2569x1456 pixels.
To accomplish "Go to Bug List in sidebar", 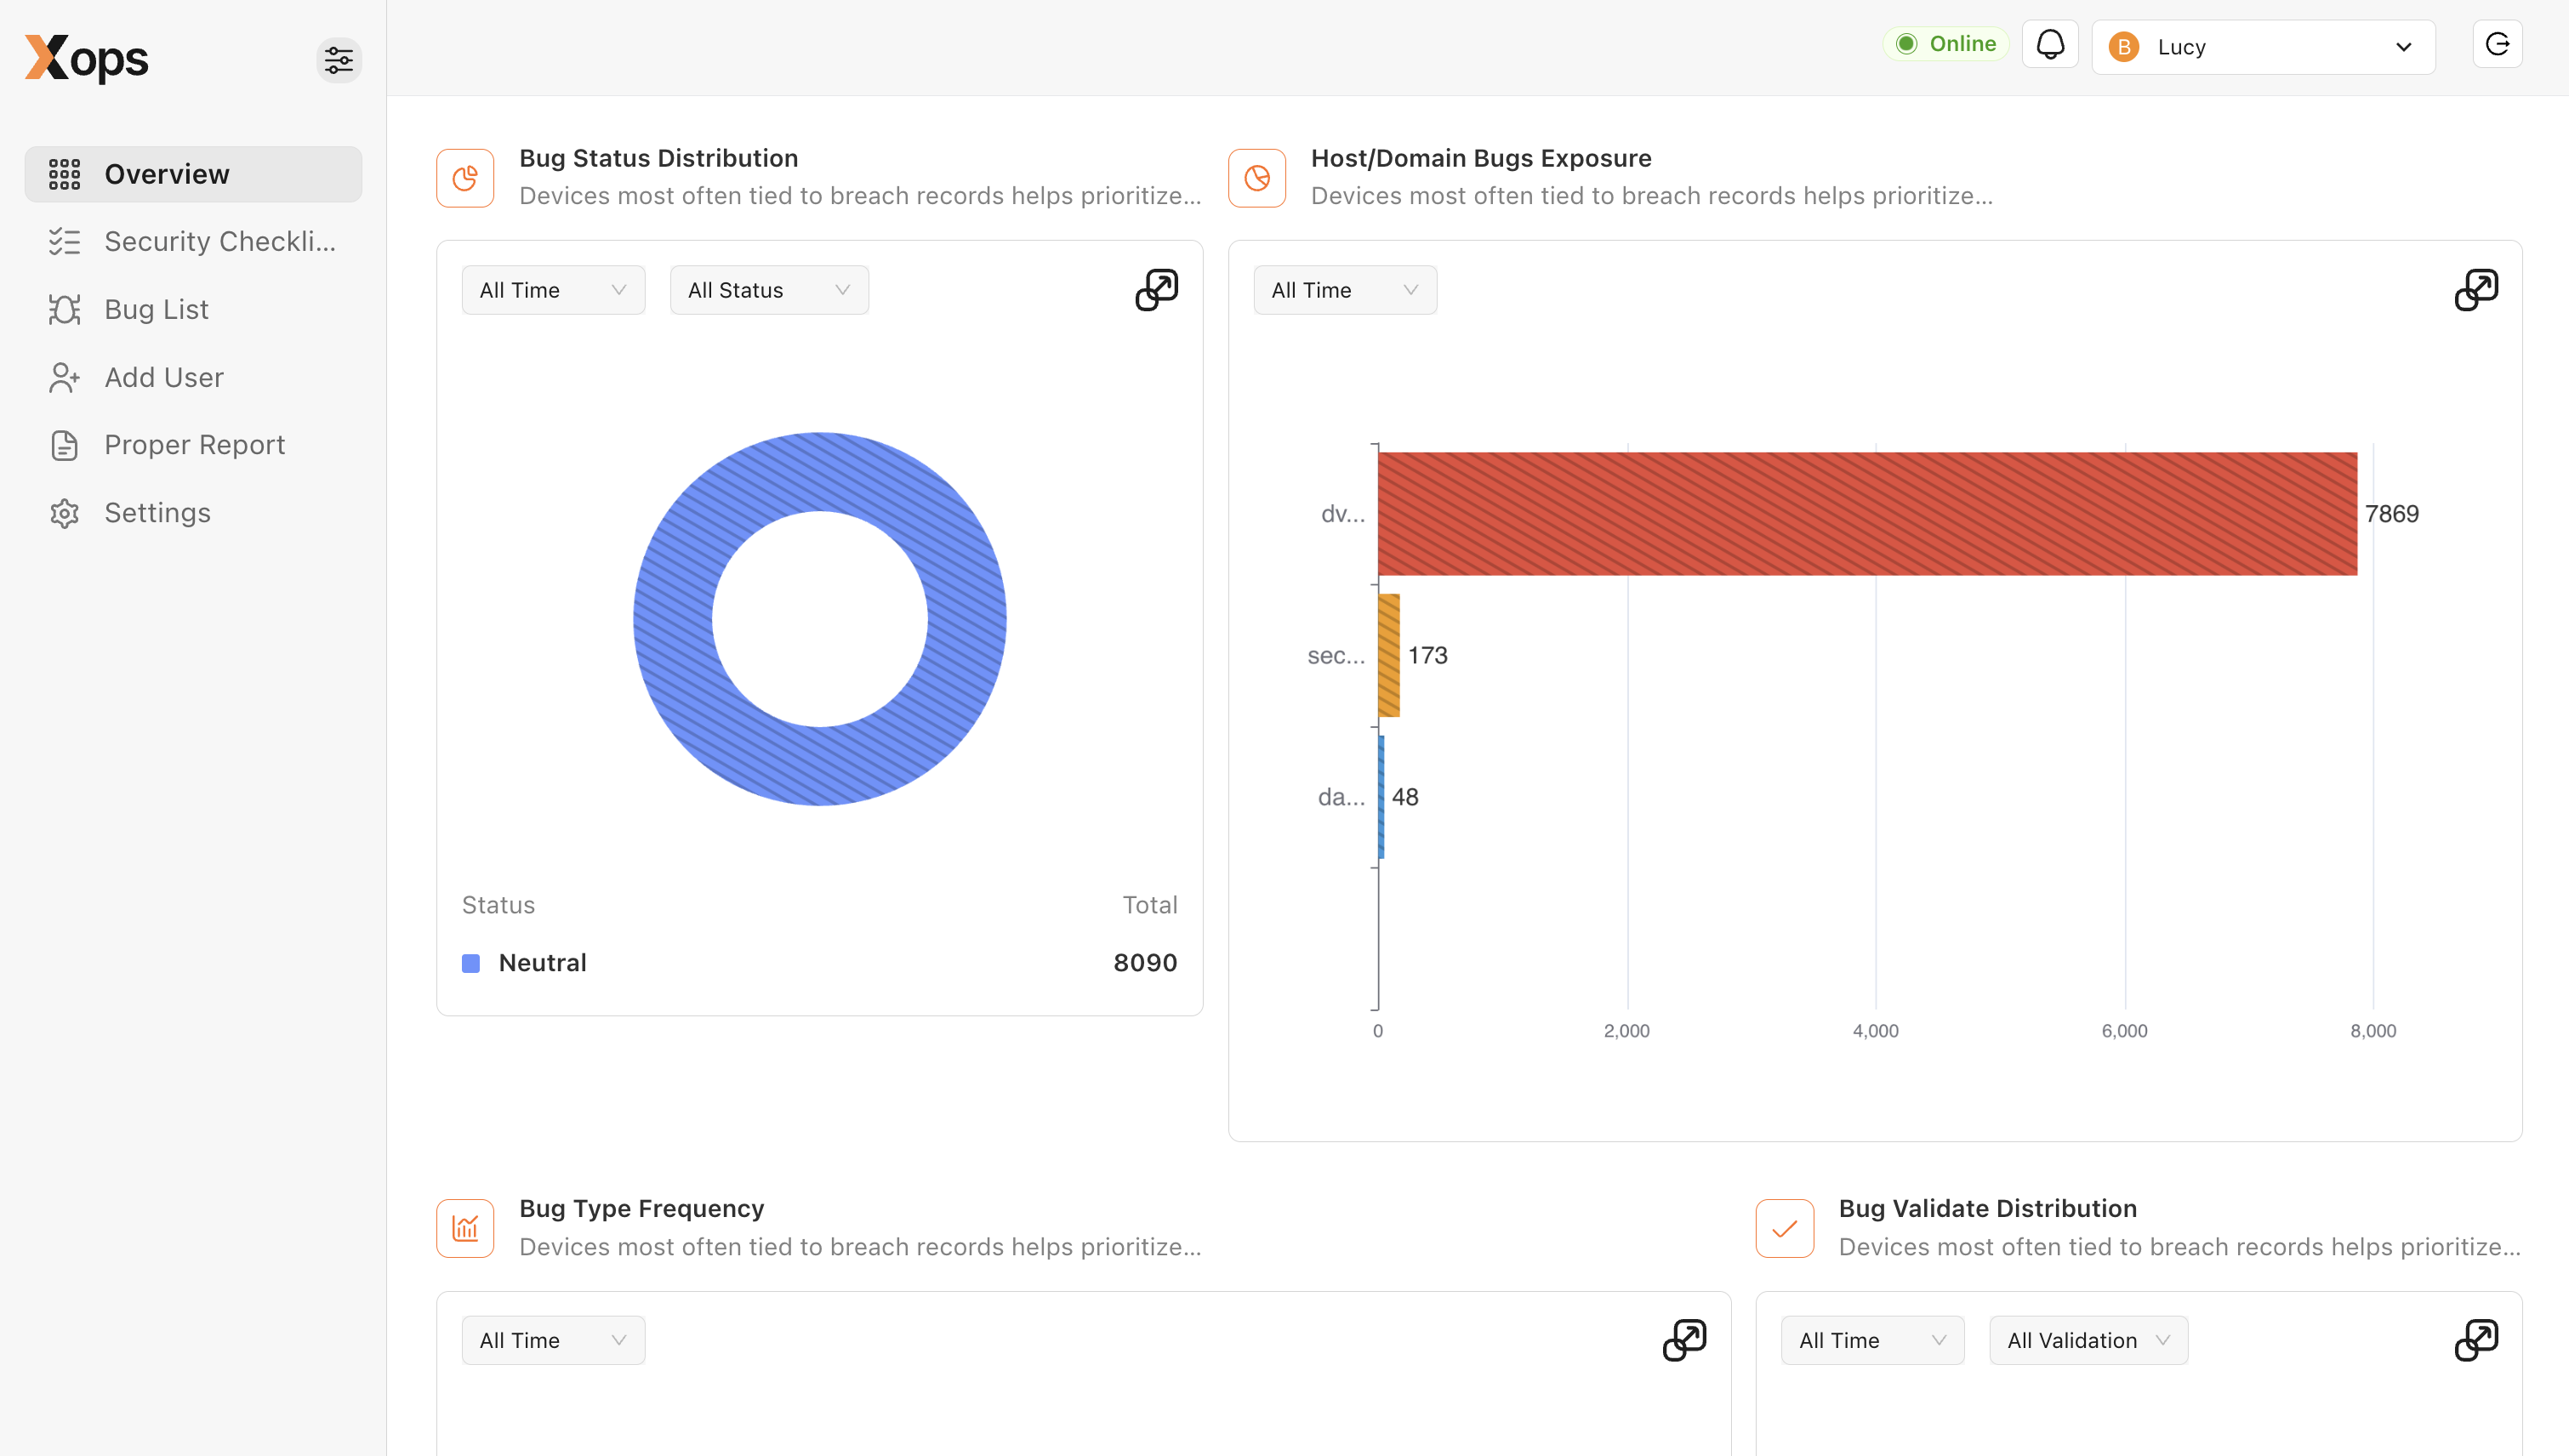I will tap(156, 310).
